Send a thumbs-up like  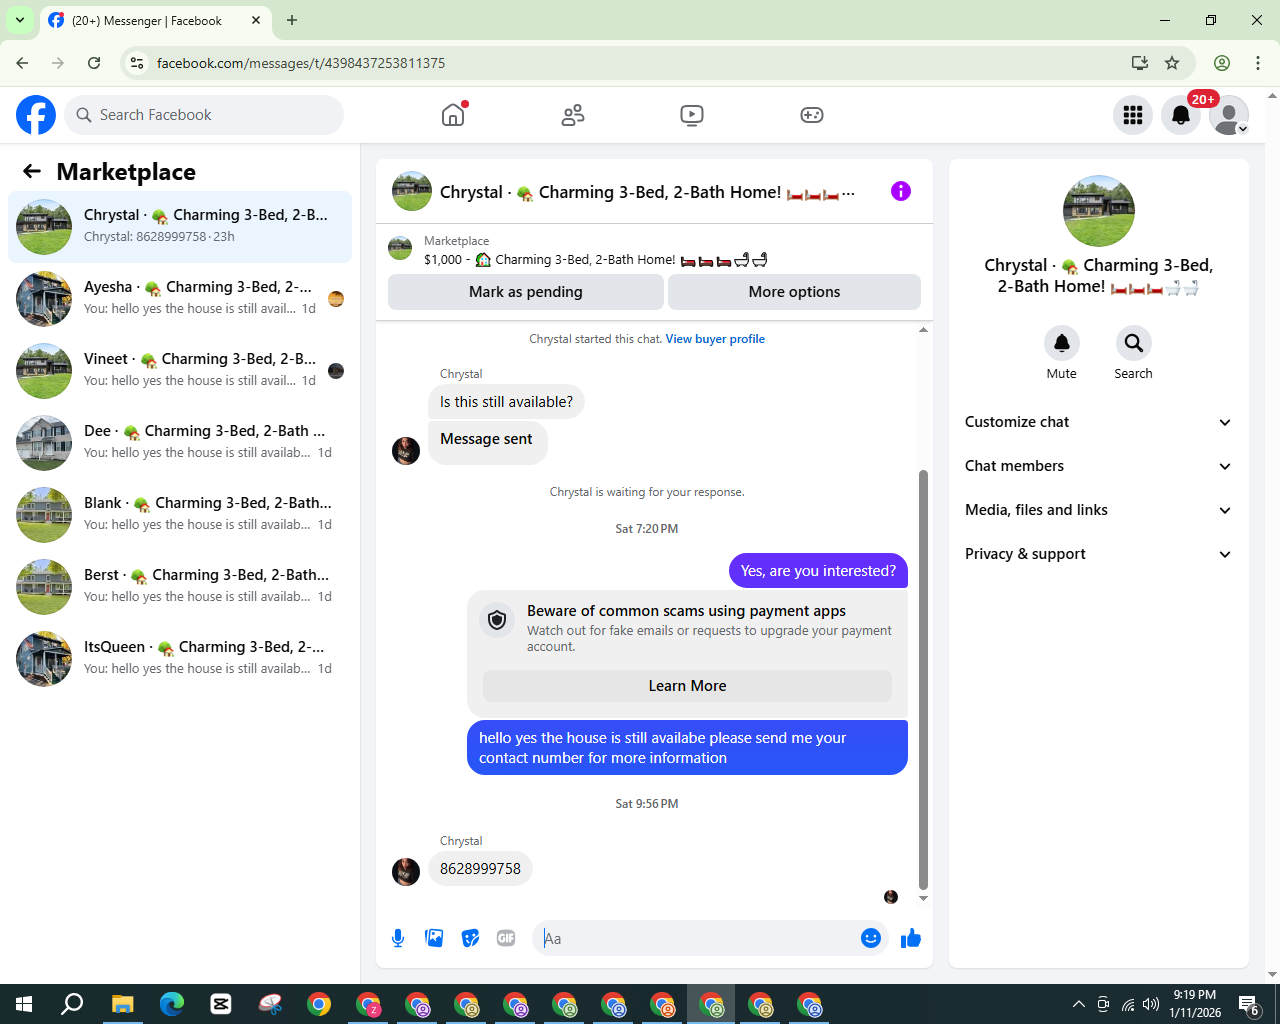click(x=911, y=938)
